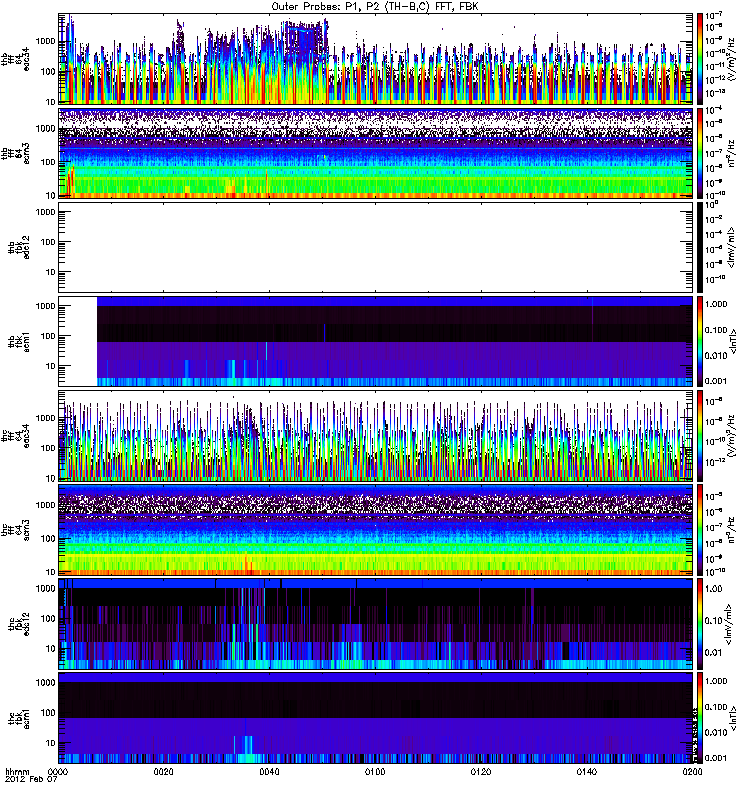Screen dimensions: 750x800
Task: Click the color bar beside thb scm3 panel
Action: click(700, 153)
